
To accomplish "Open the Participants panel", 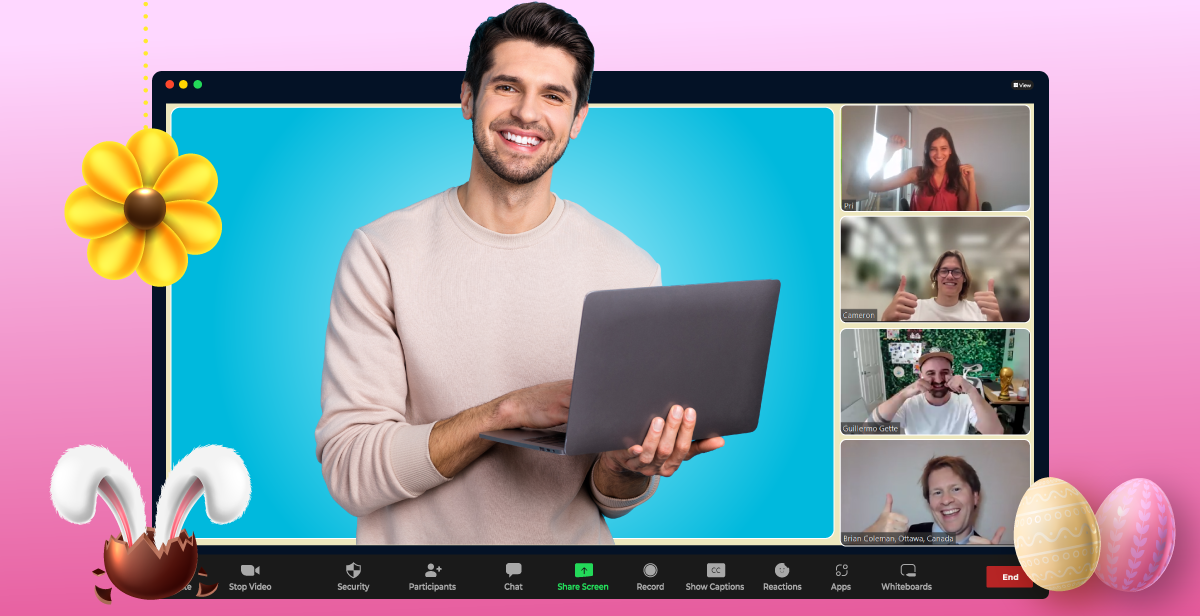I will click(432, 577).
